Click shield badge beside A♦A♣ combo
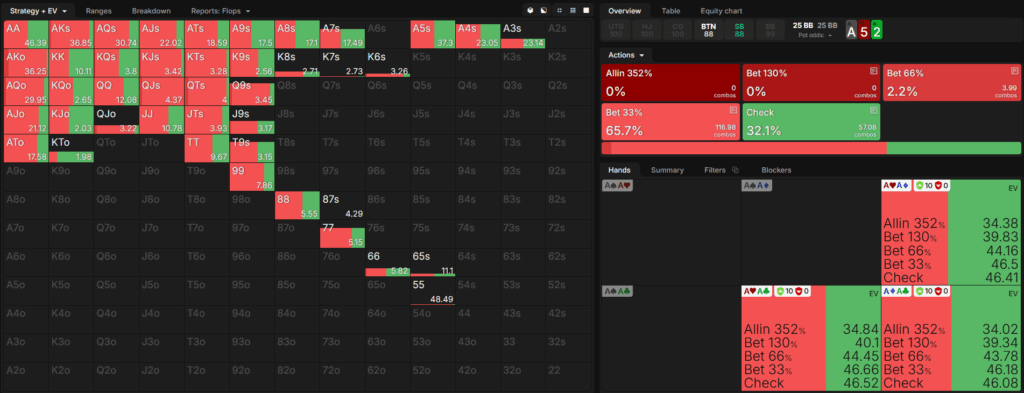Image resolution: width=1024 pixels, height=393 pixels. (x=932, y=291)
